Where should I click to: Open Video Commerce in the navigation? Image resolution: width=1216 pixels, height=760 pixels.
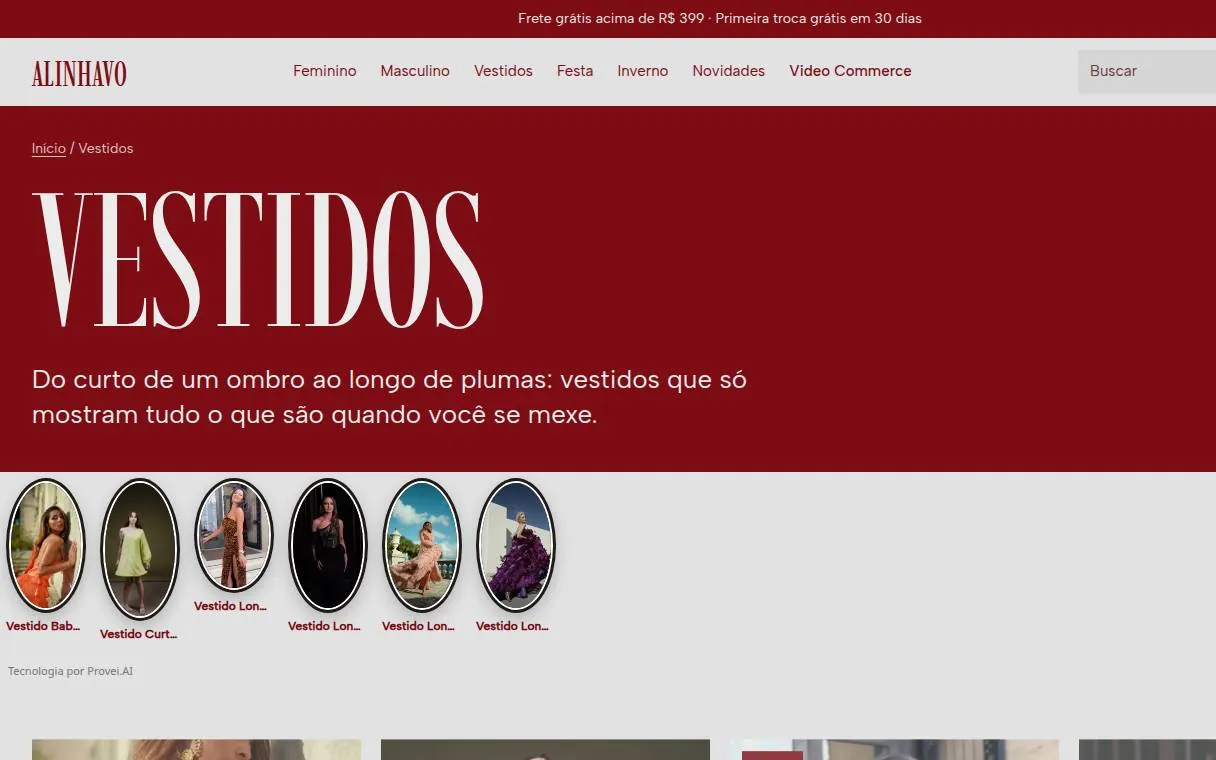pyautogui.click(x=850, y=71)
